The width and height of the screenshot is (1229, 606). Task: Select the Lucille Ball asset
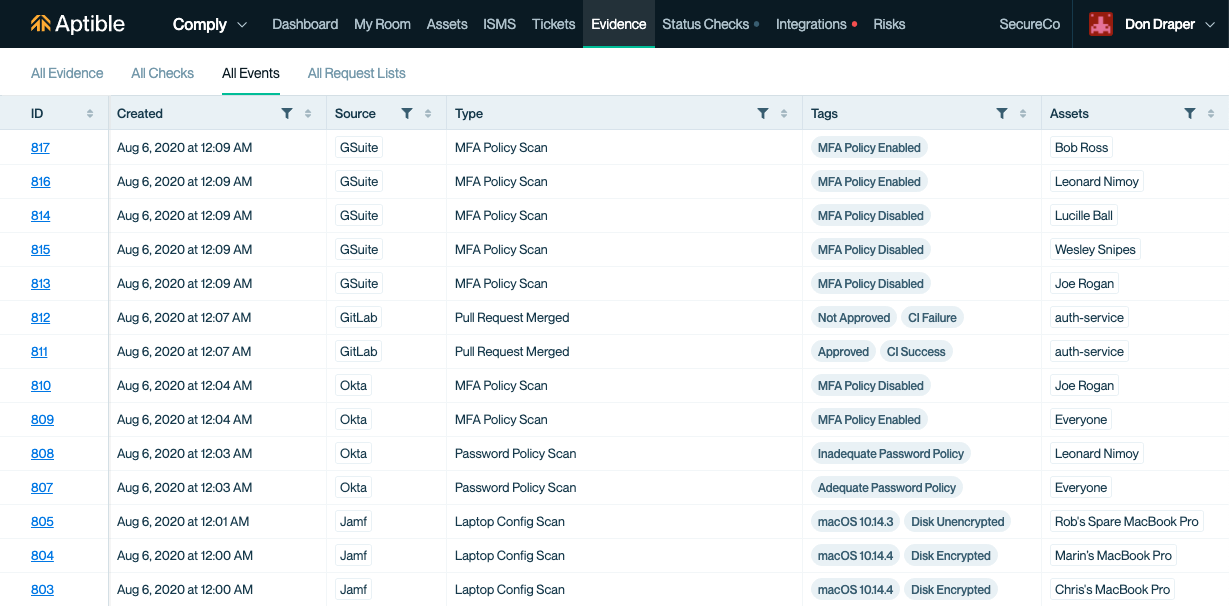coord(1084,216)
